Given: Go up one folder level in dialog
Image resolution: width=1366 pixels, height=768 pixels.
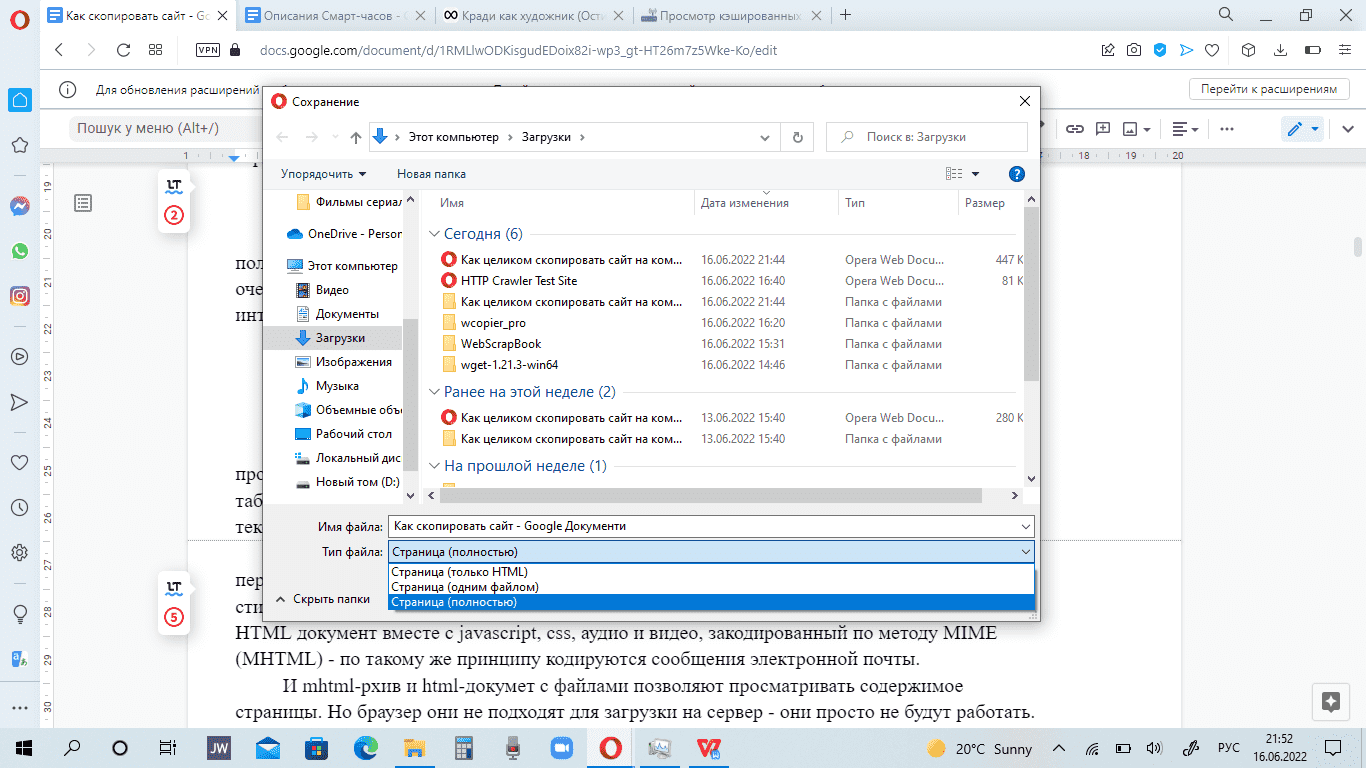Looking at the screenshot, I should pos(355,137).
